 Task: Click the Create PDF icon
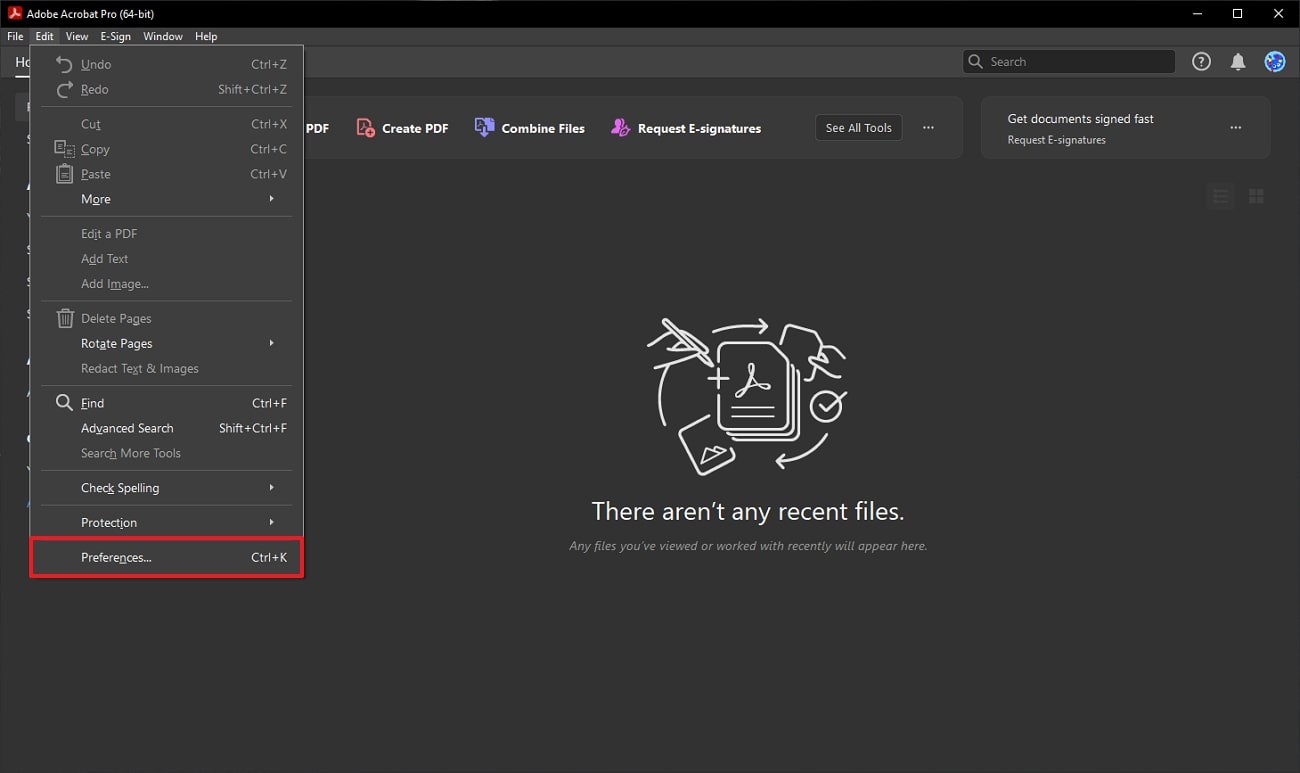click(365, 128)
